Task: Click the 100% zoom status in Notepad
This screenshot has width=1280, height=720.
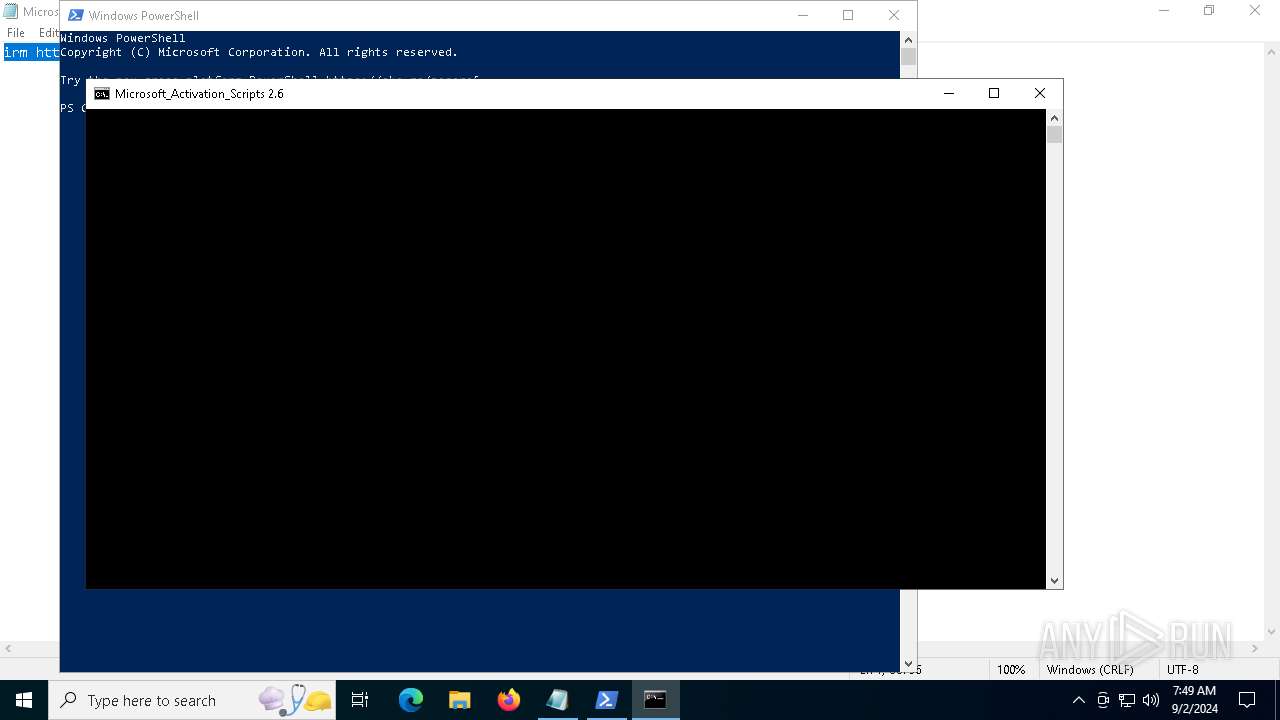Action: tap(1011, 670)
